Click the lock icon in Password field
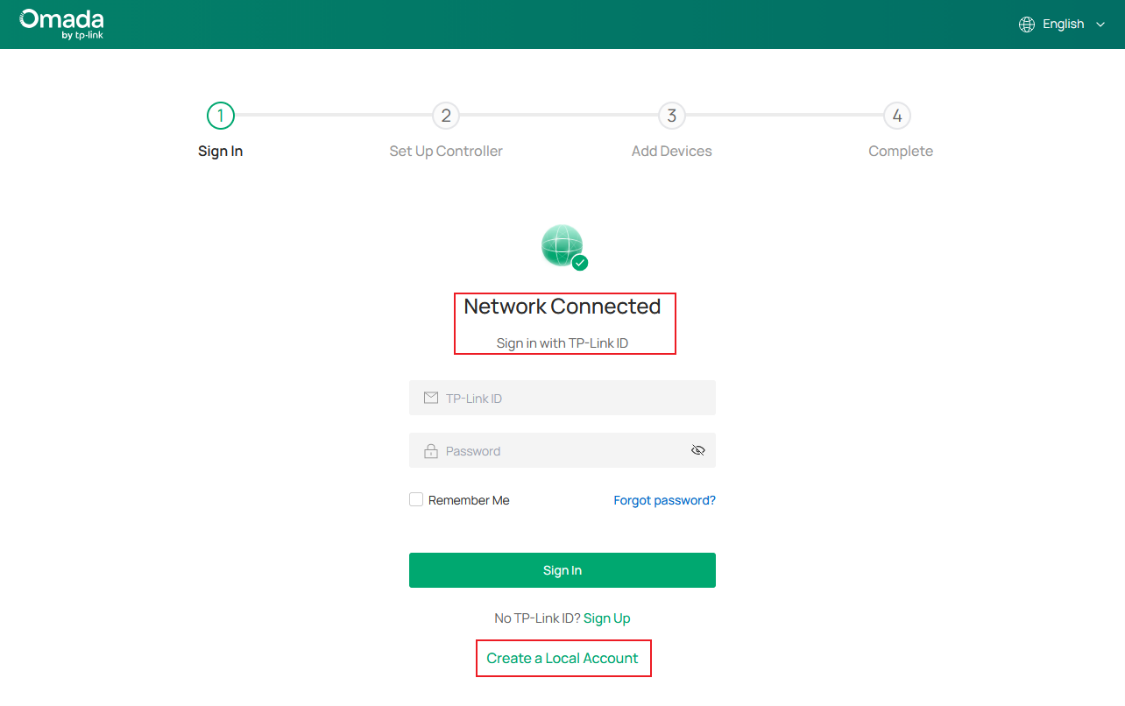Viewport: 1125px width, 706px height. click(x=430, y=451)
